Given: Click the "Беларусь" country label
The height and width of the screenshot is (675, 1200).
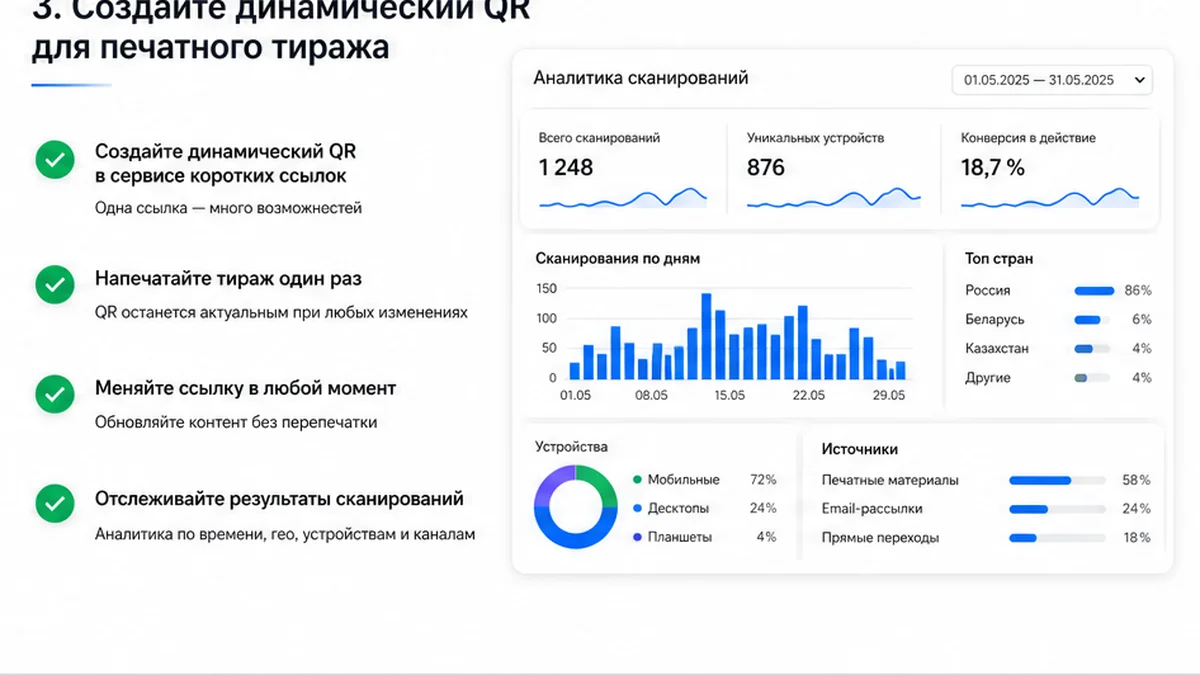Looking at the screenshot, I should (995, 319).
